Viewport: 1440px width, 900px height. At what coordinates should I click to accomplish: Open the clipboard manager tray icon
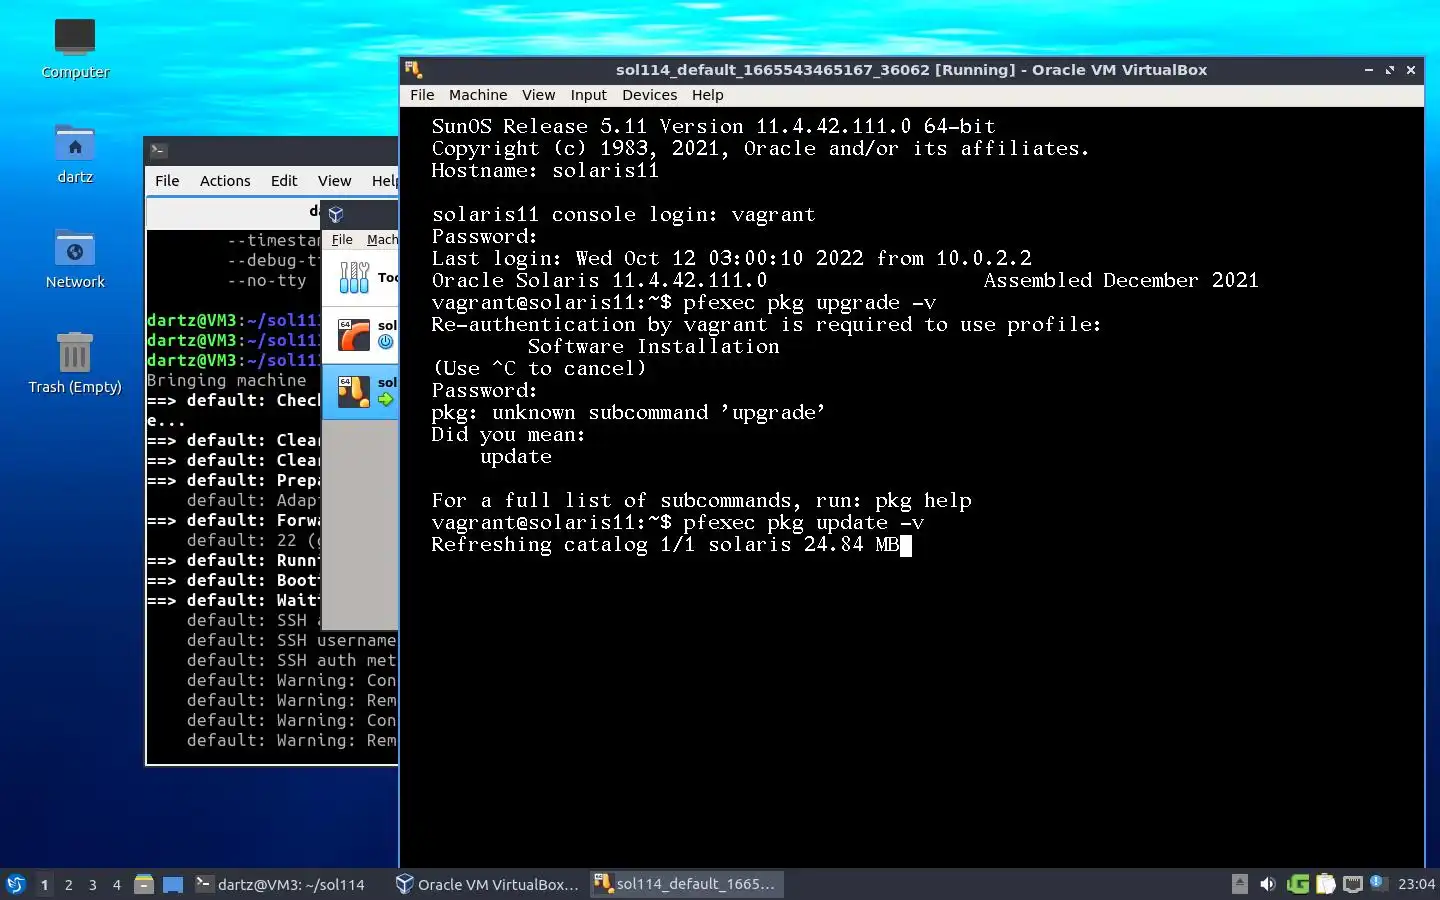coord(1326,884)
